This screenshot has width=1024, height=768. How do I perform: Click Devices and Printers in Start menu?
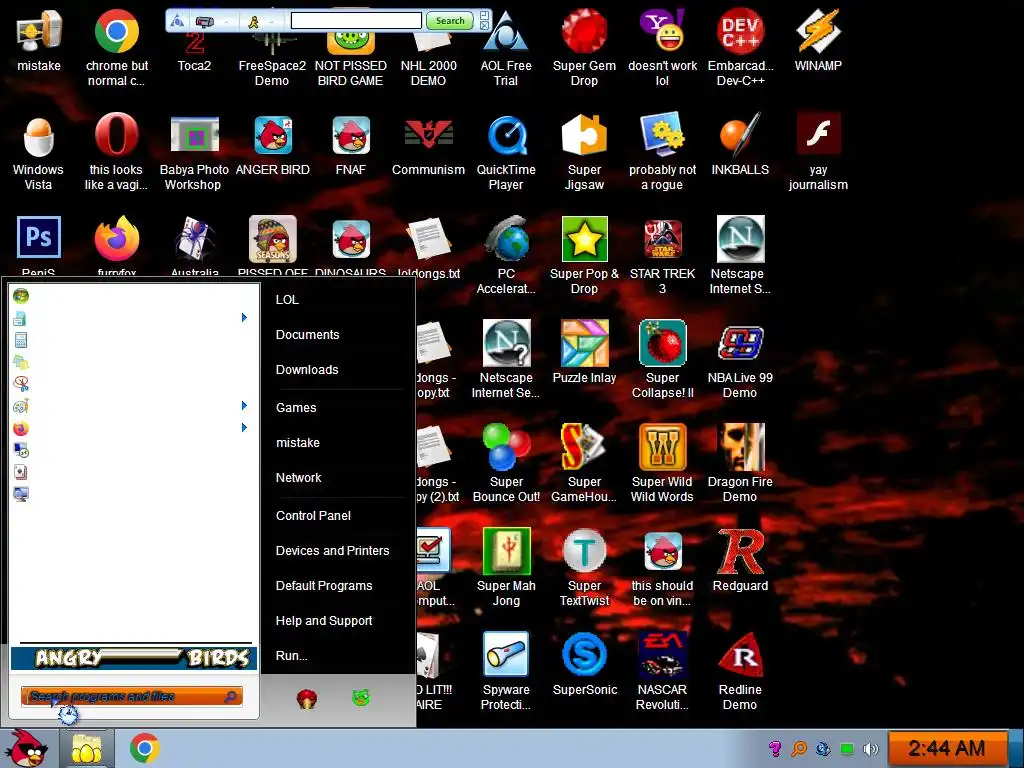pyautogui.click(x=332, y=551)
